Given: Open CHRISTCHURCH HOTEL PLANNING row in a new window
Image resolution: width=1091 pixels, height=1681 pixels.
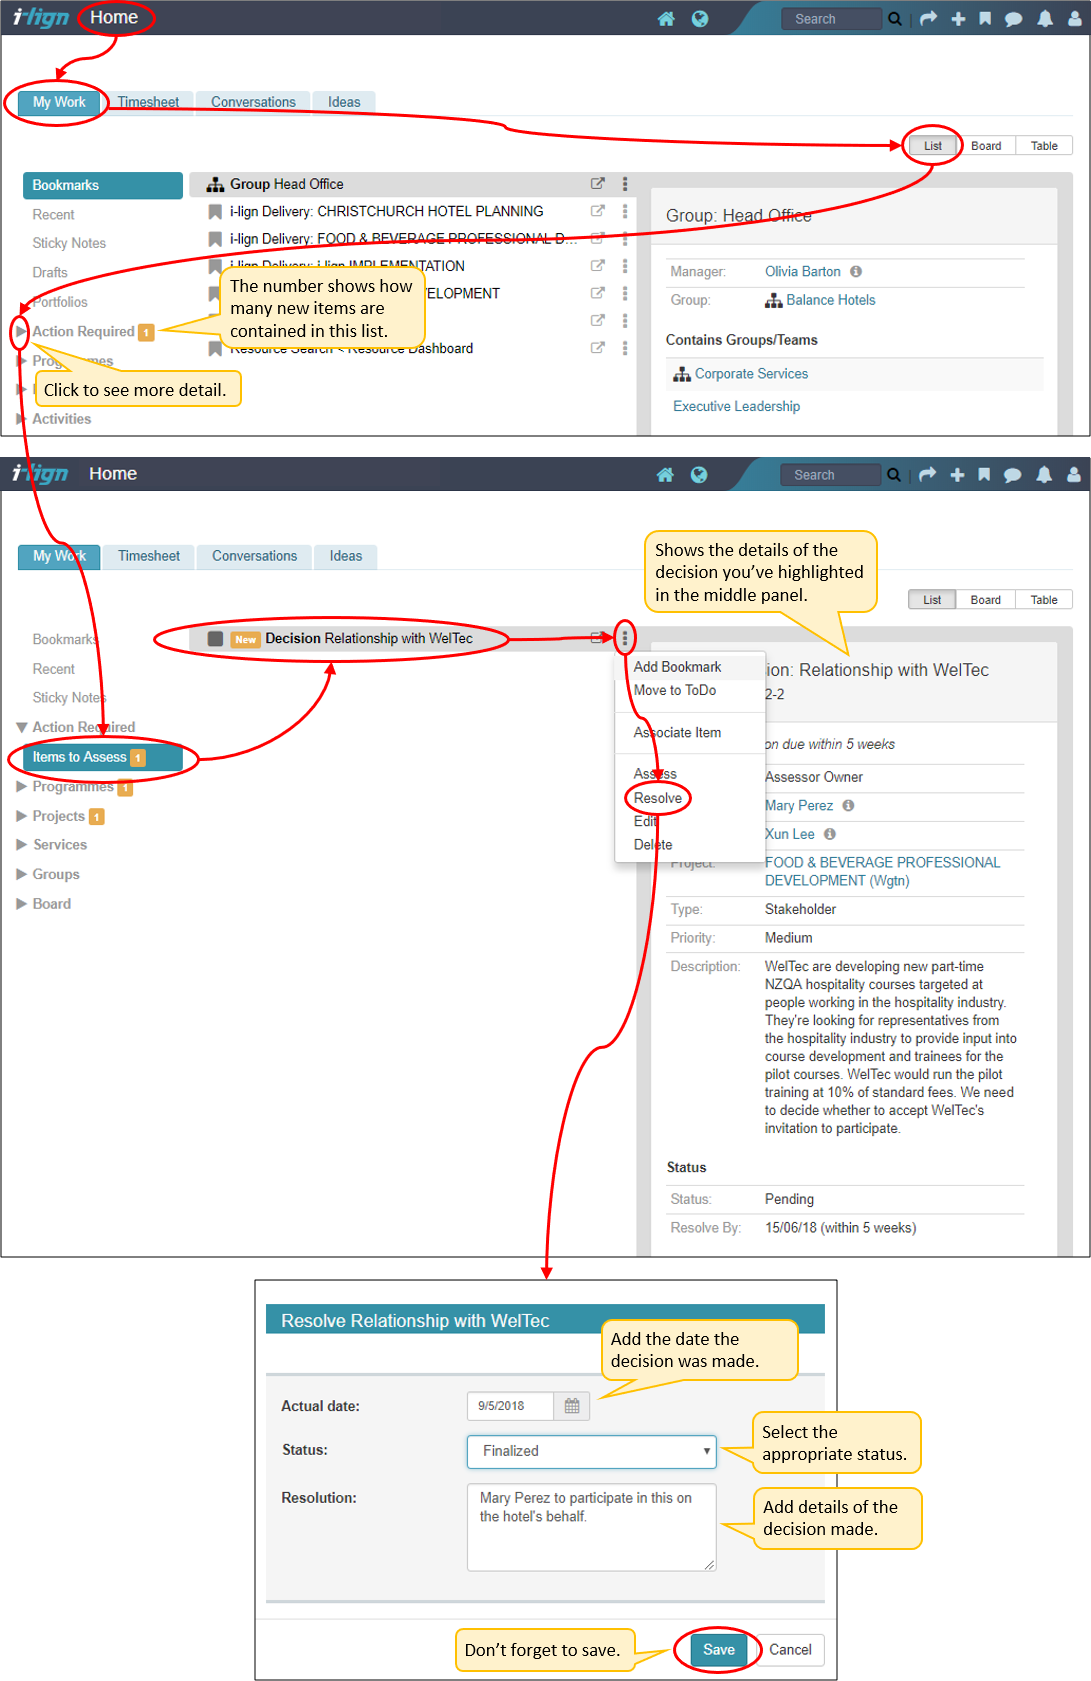Looking at the screenshot, I should pos(598,211).
